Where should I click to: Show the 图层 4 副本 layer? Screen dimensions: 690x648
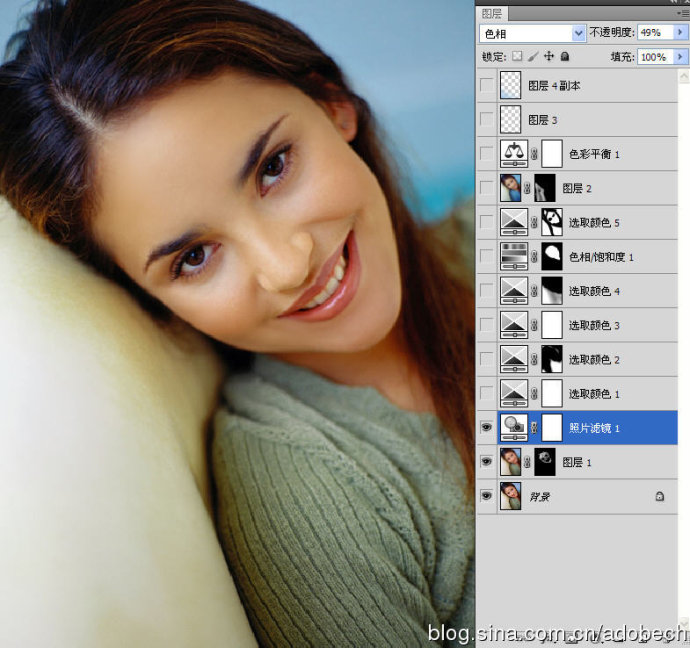pyautogui.click(x=487, y=85)
